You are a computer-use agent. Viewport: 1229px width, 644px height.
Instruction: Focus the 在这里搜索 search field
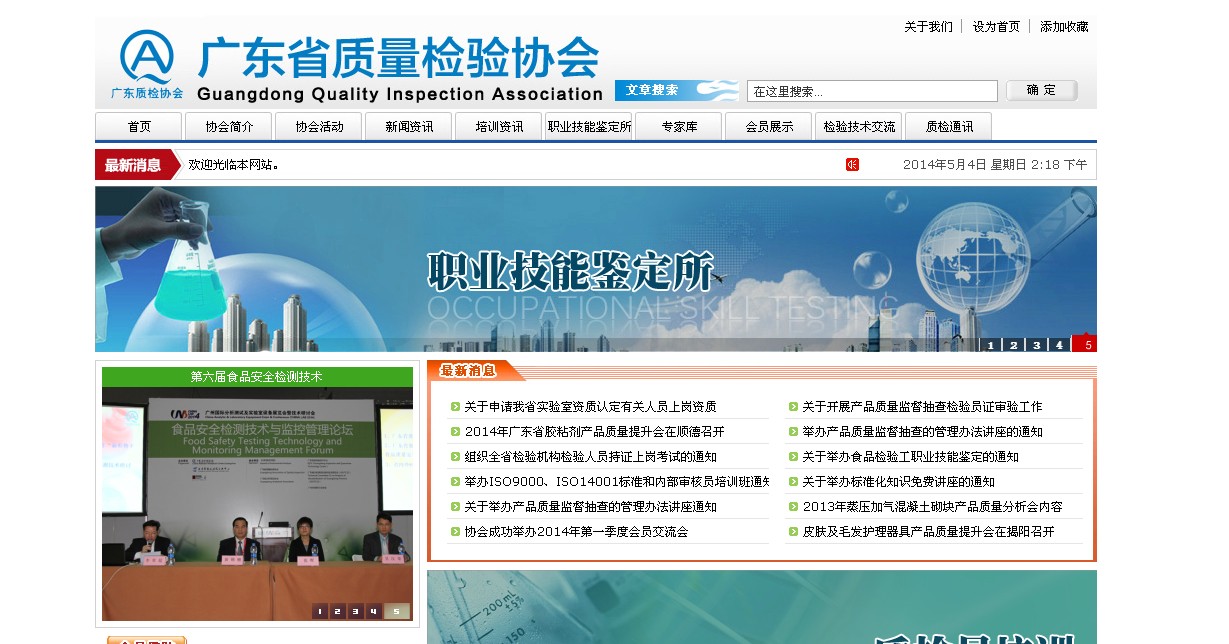click(x=872, y=91)
